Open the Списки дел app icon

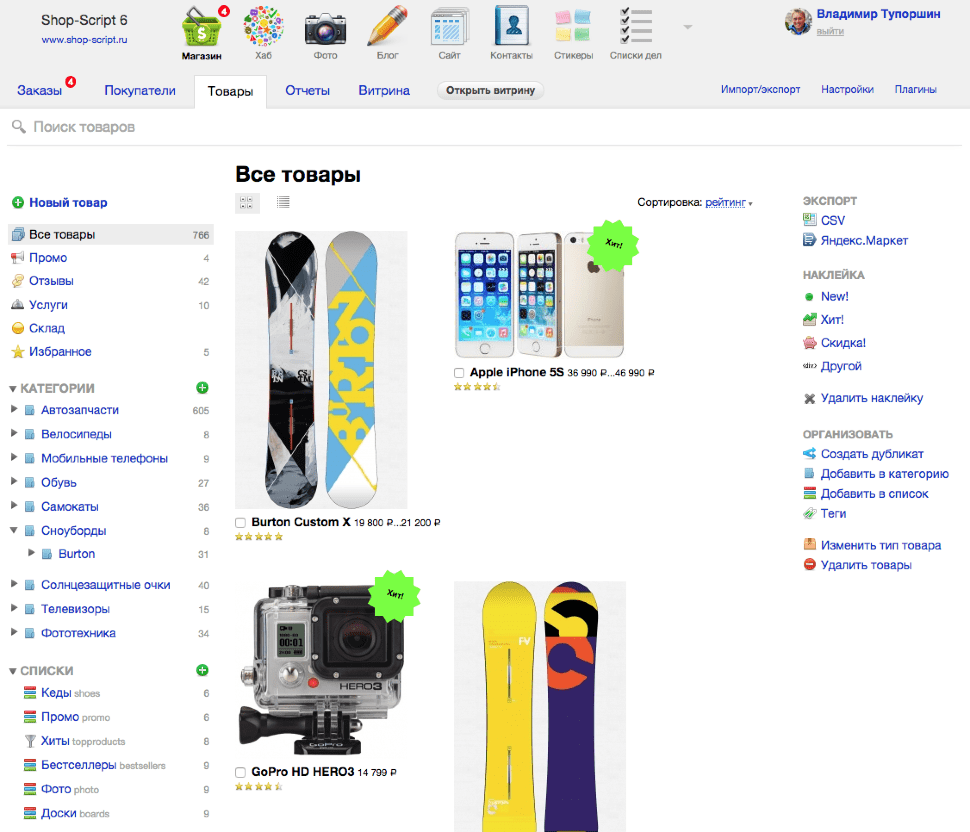tap(636, 25)
